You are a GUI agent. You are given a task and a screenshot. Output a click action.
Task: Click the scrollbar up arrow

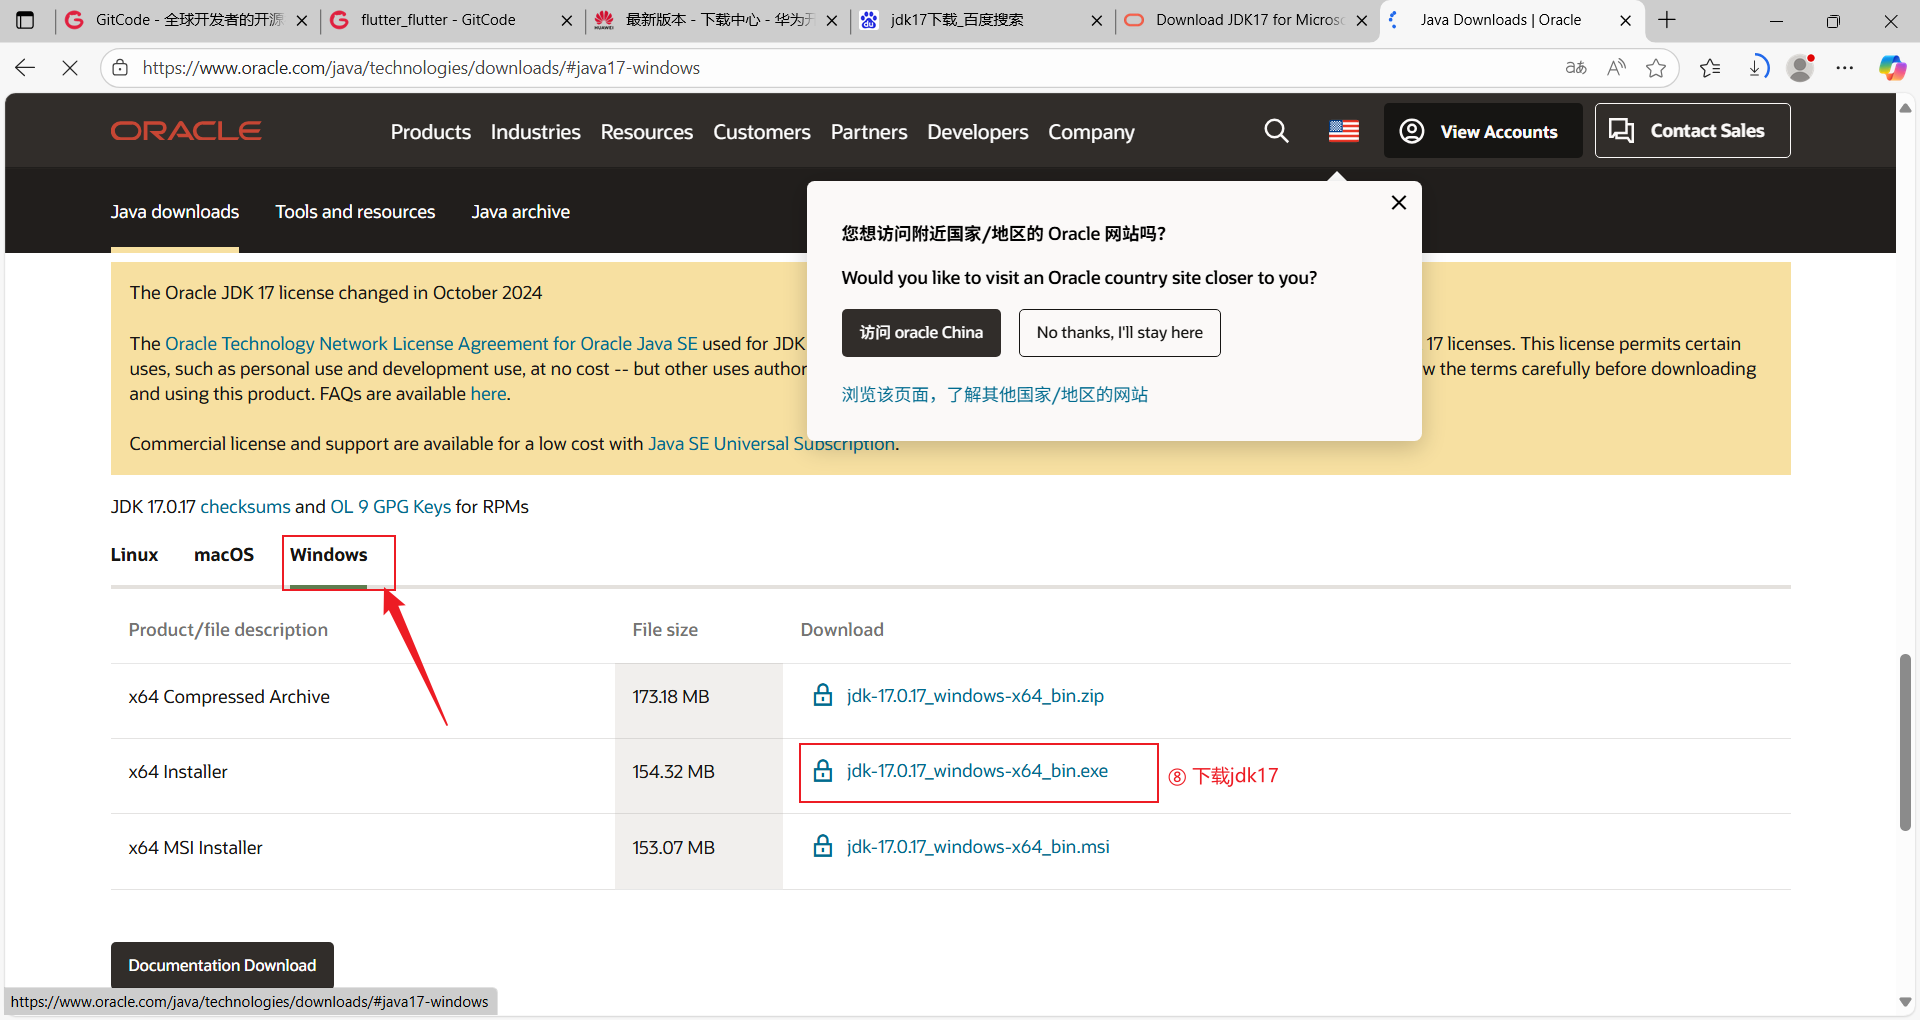click(1905, 107)
